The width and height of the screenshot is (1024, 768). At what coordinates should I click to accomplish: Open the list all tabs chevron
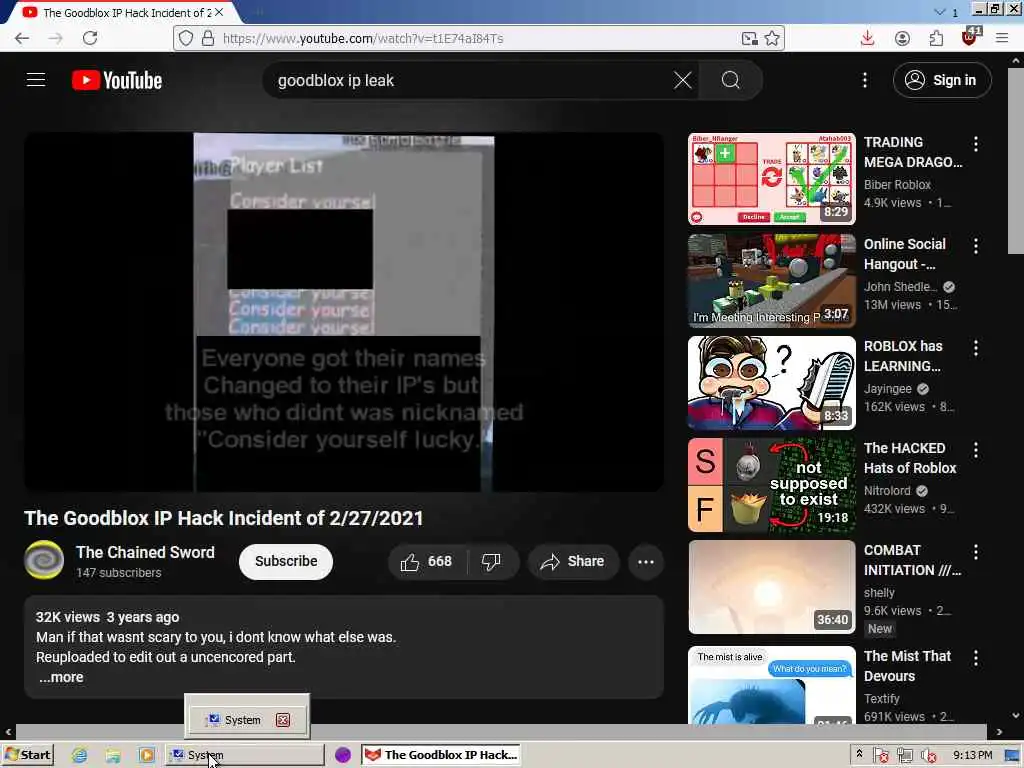(x=939, y=12)
